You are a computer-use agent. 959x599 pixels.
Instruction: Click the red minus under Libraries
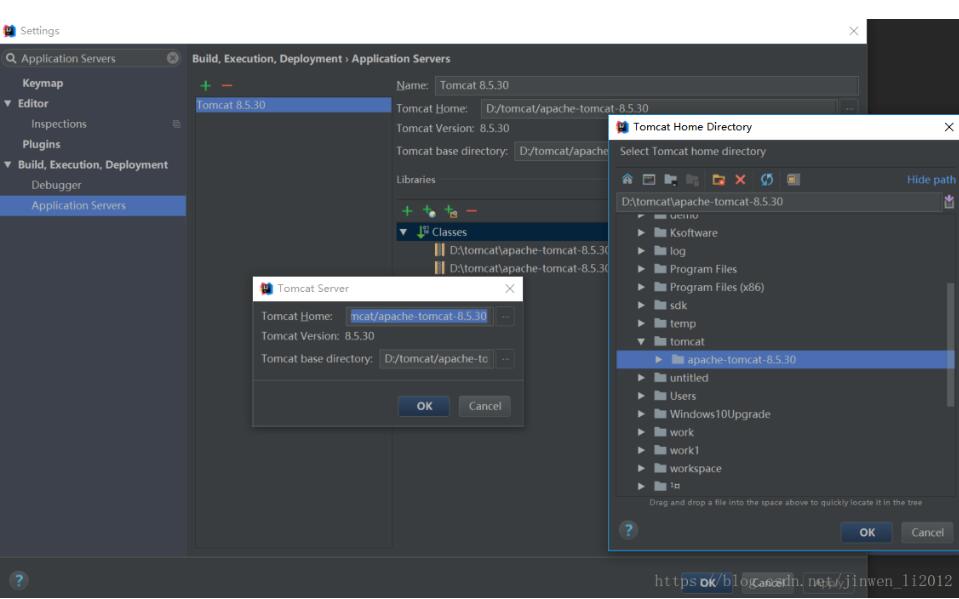pos(471,211)
